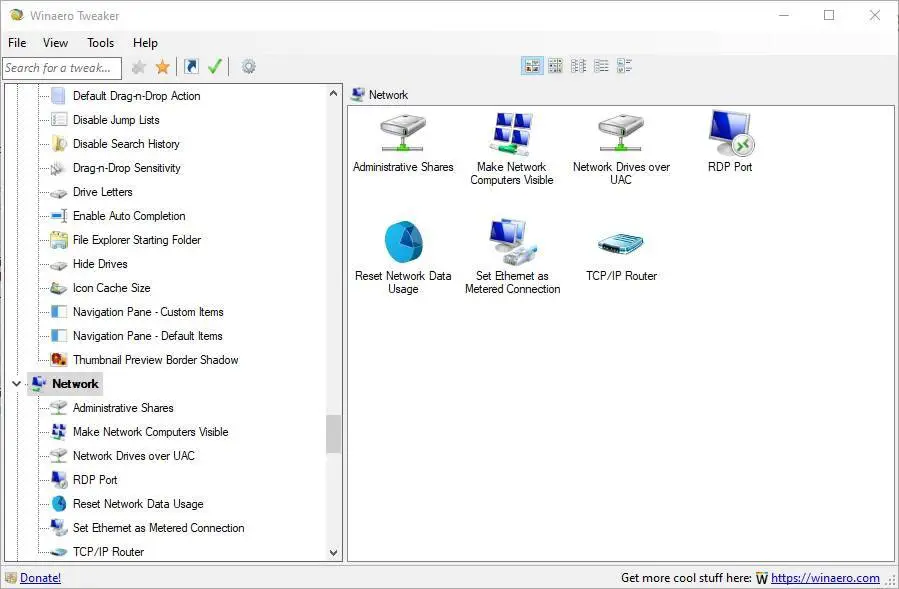The height and width of the screenshot is (589, 899).
Task: Select Enable Auto Completion tree item
Action: (x=129, y=216)
